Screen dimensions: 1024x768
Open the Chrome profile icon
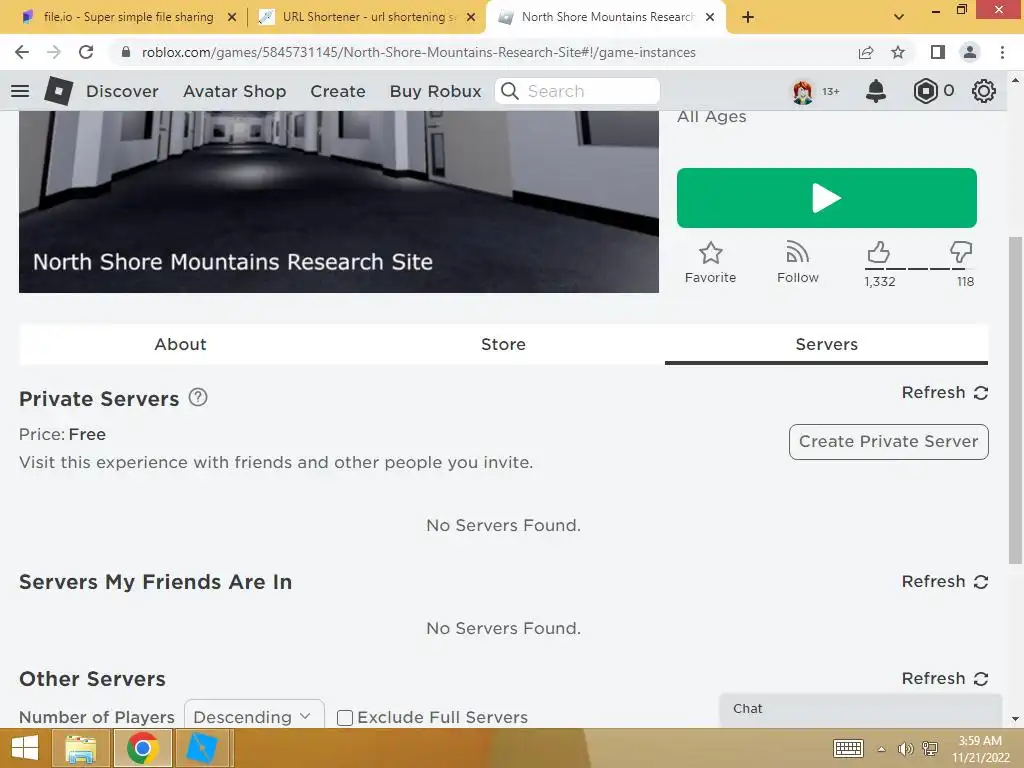[970, 52]
